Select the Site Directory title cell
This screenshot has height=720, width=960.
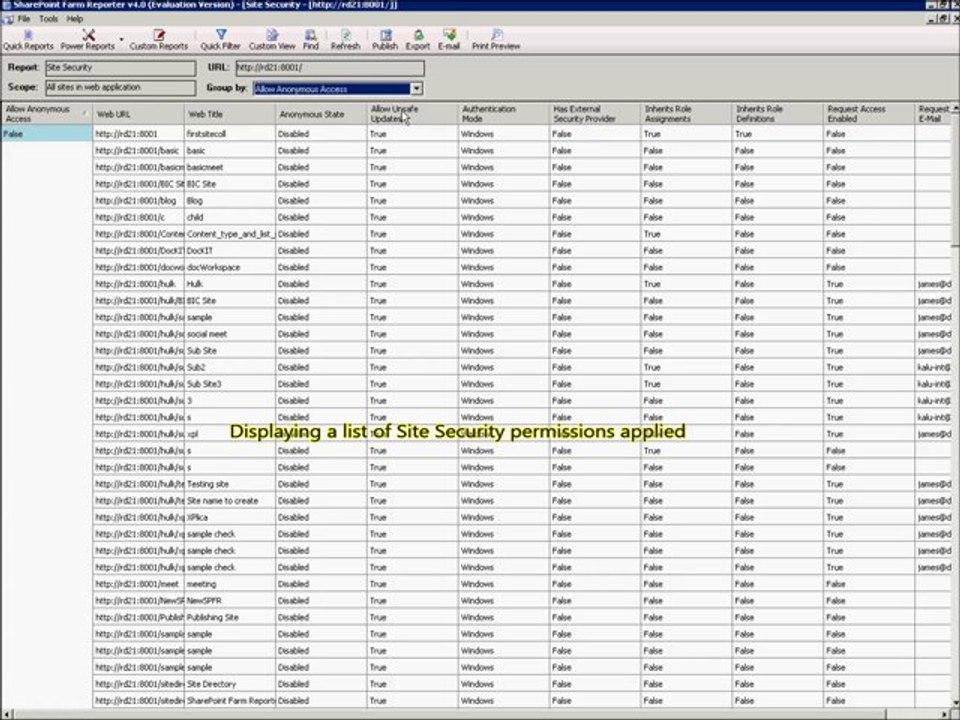click(230, 684)
